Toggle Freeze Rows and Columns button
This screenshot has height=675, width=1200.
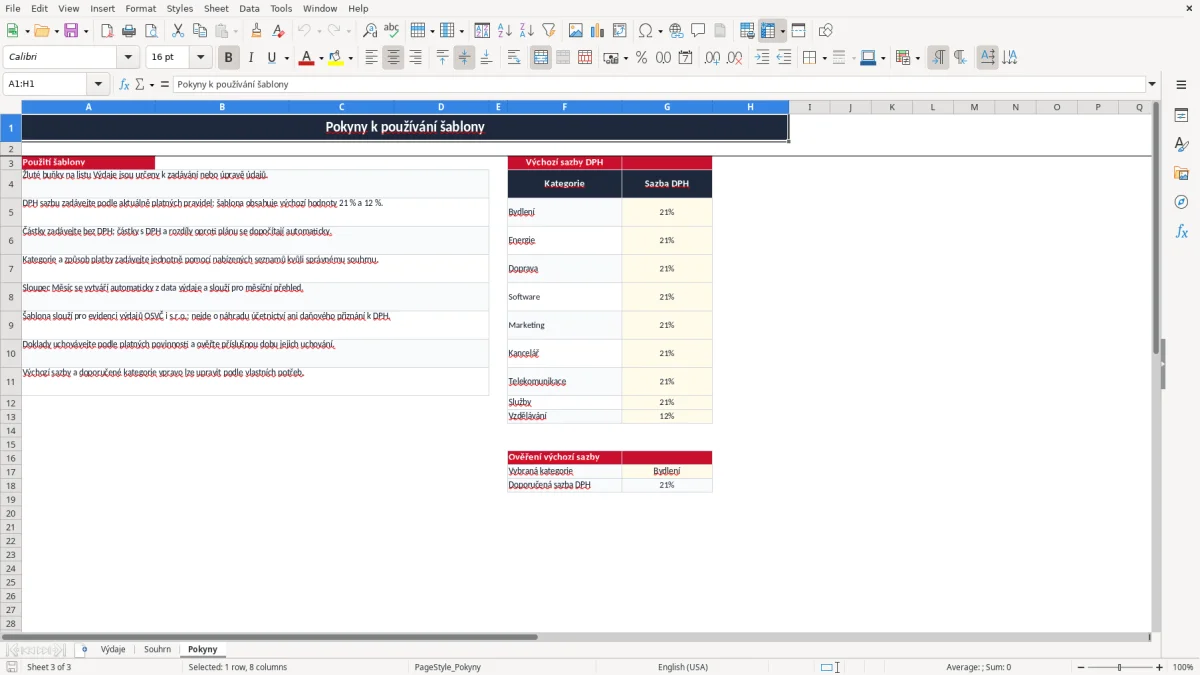(768, 31)
